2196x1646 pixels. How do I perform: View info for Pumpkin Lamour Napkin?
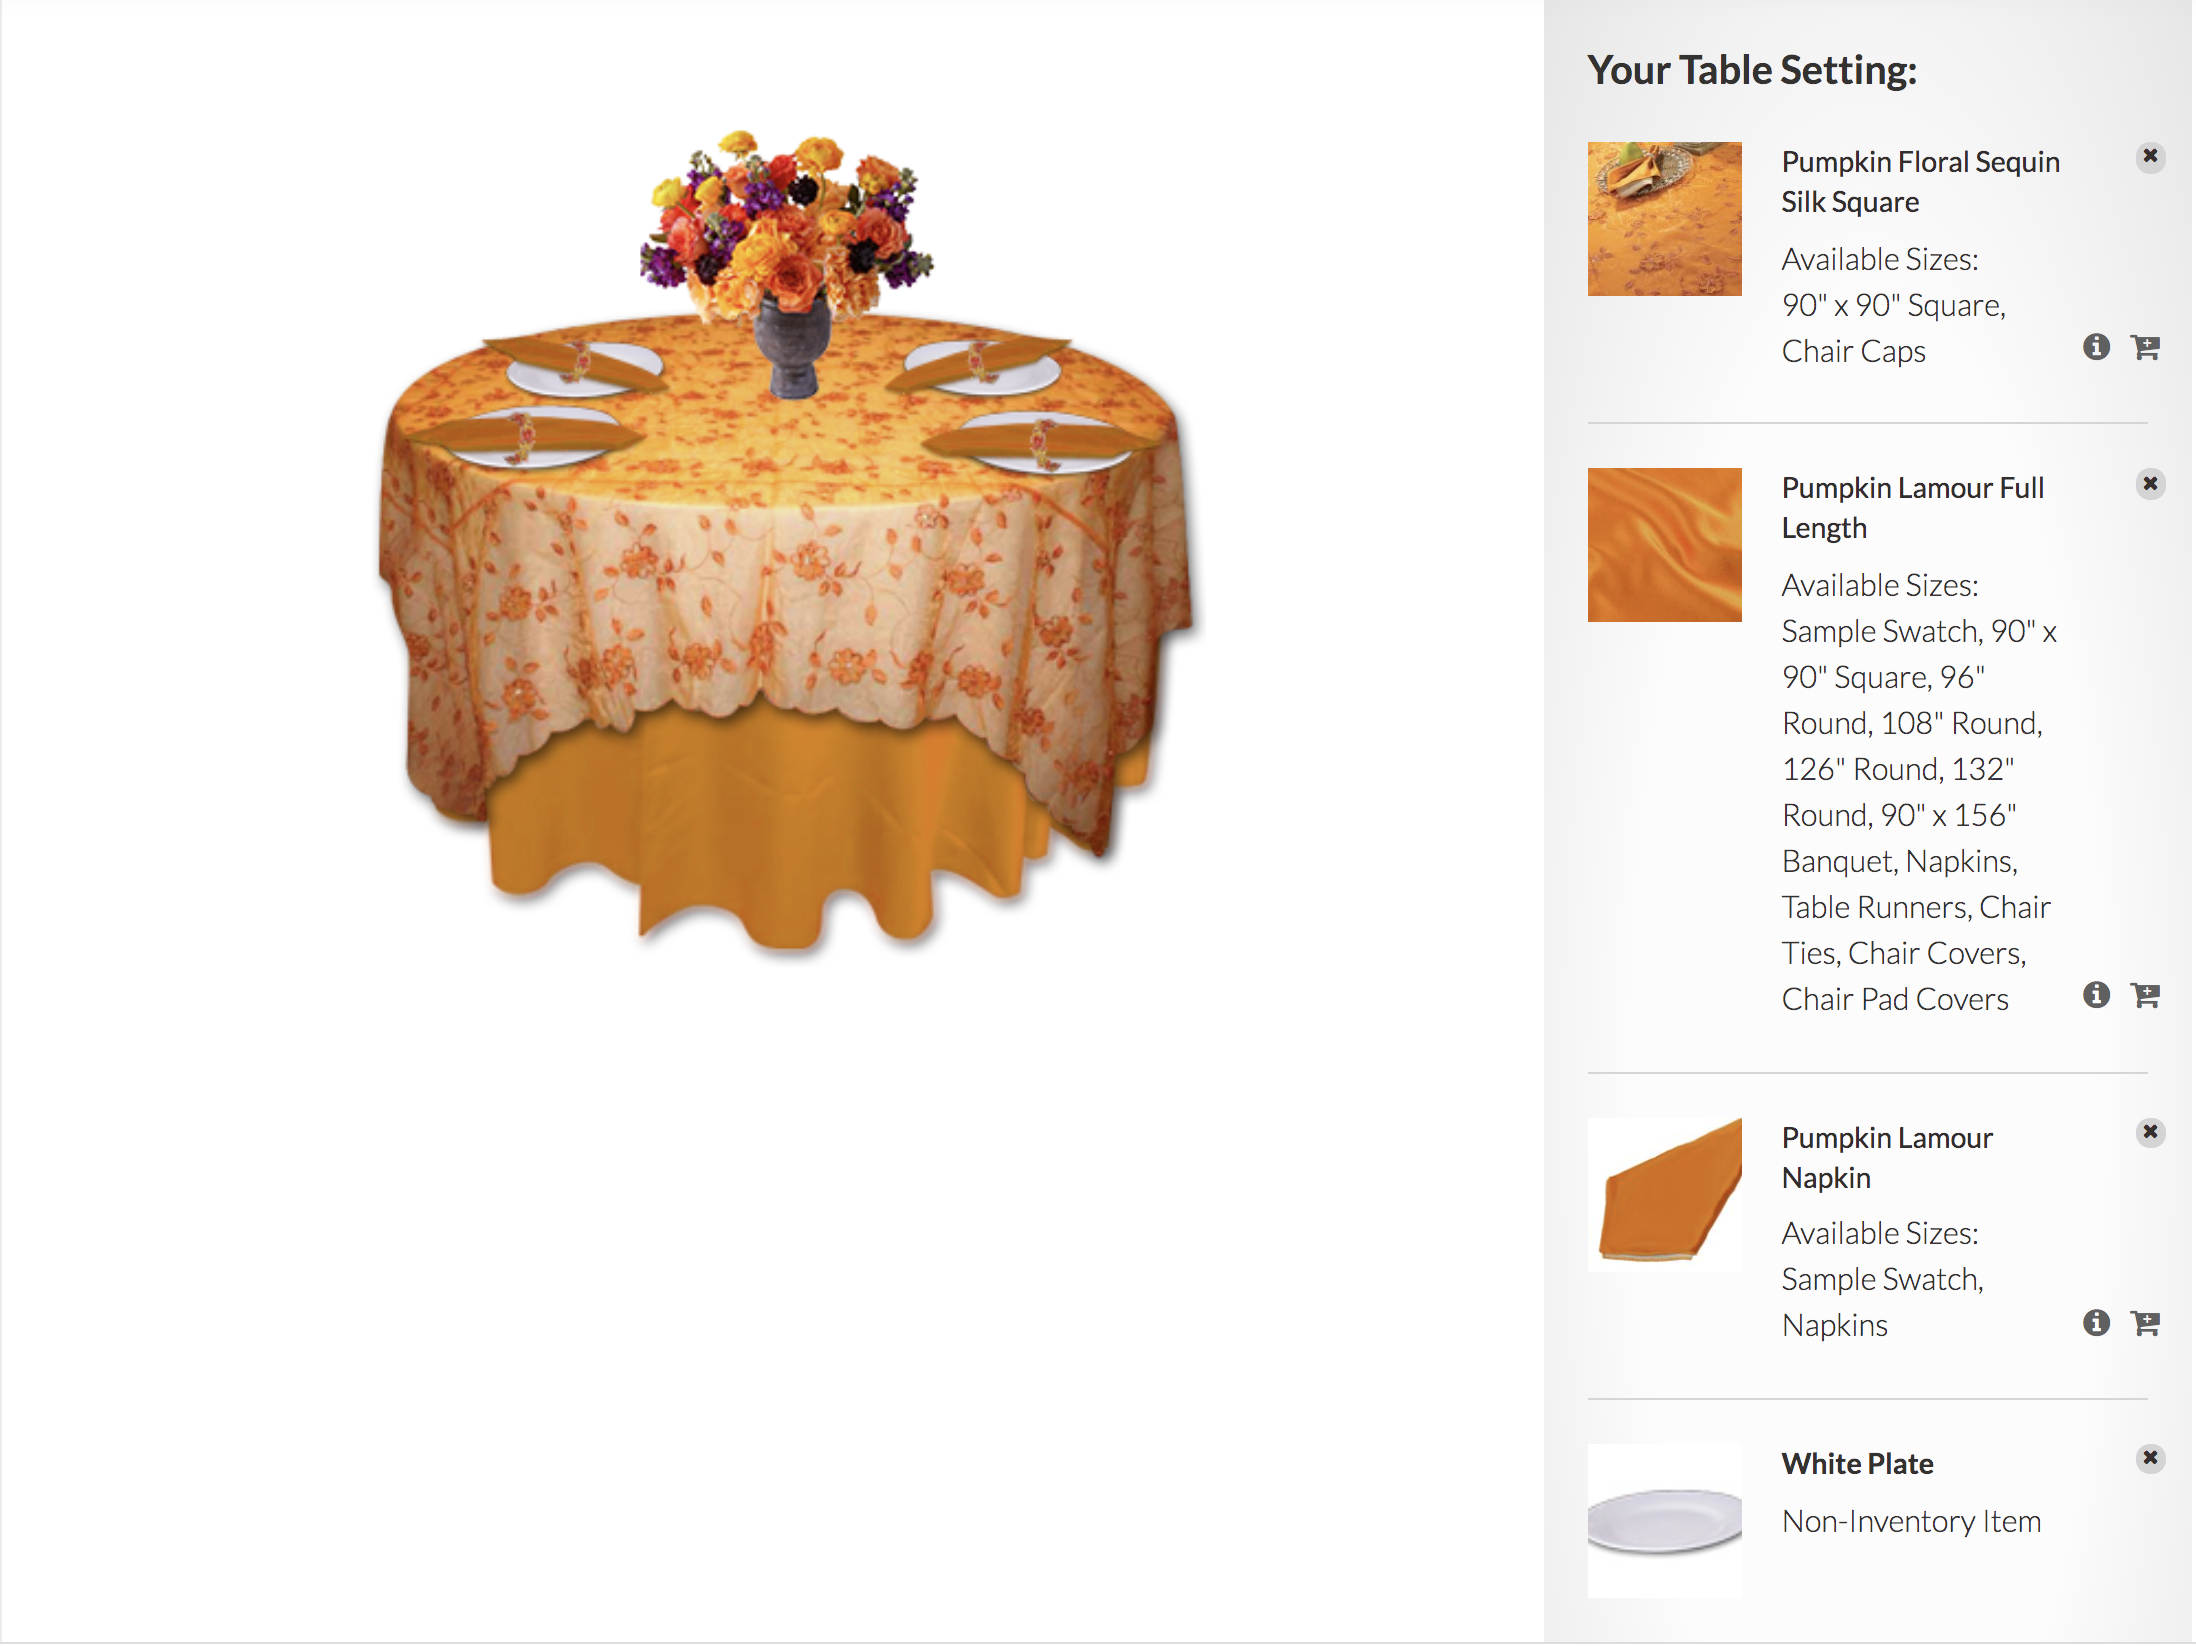tap(2096, 1323)
